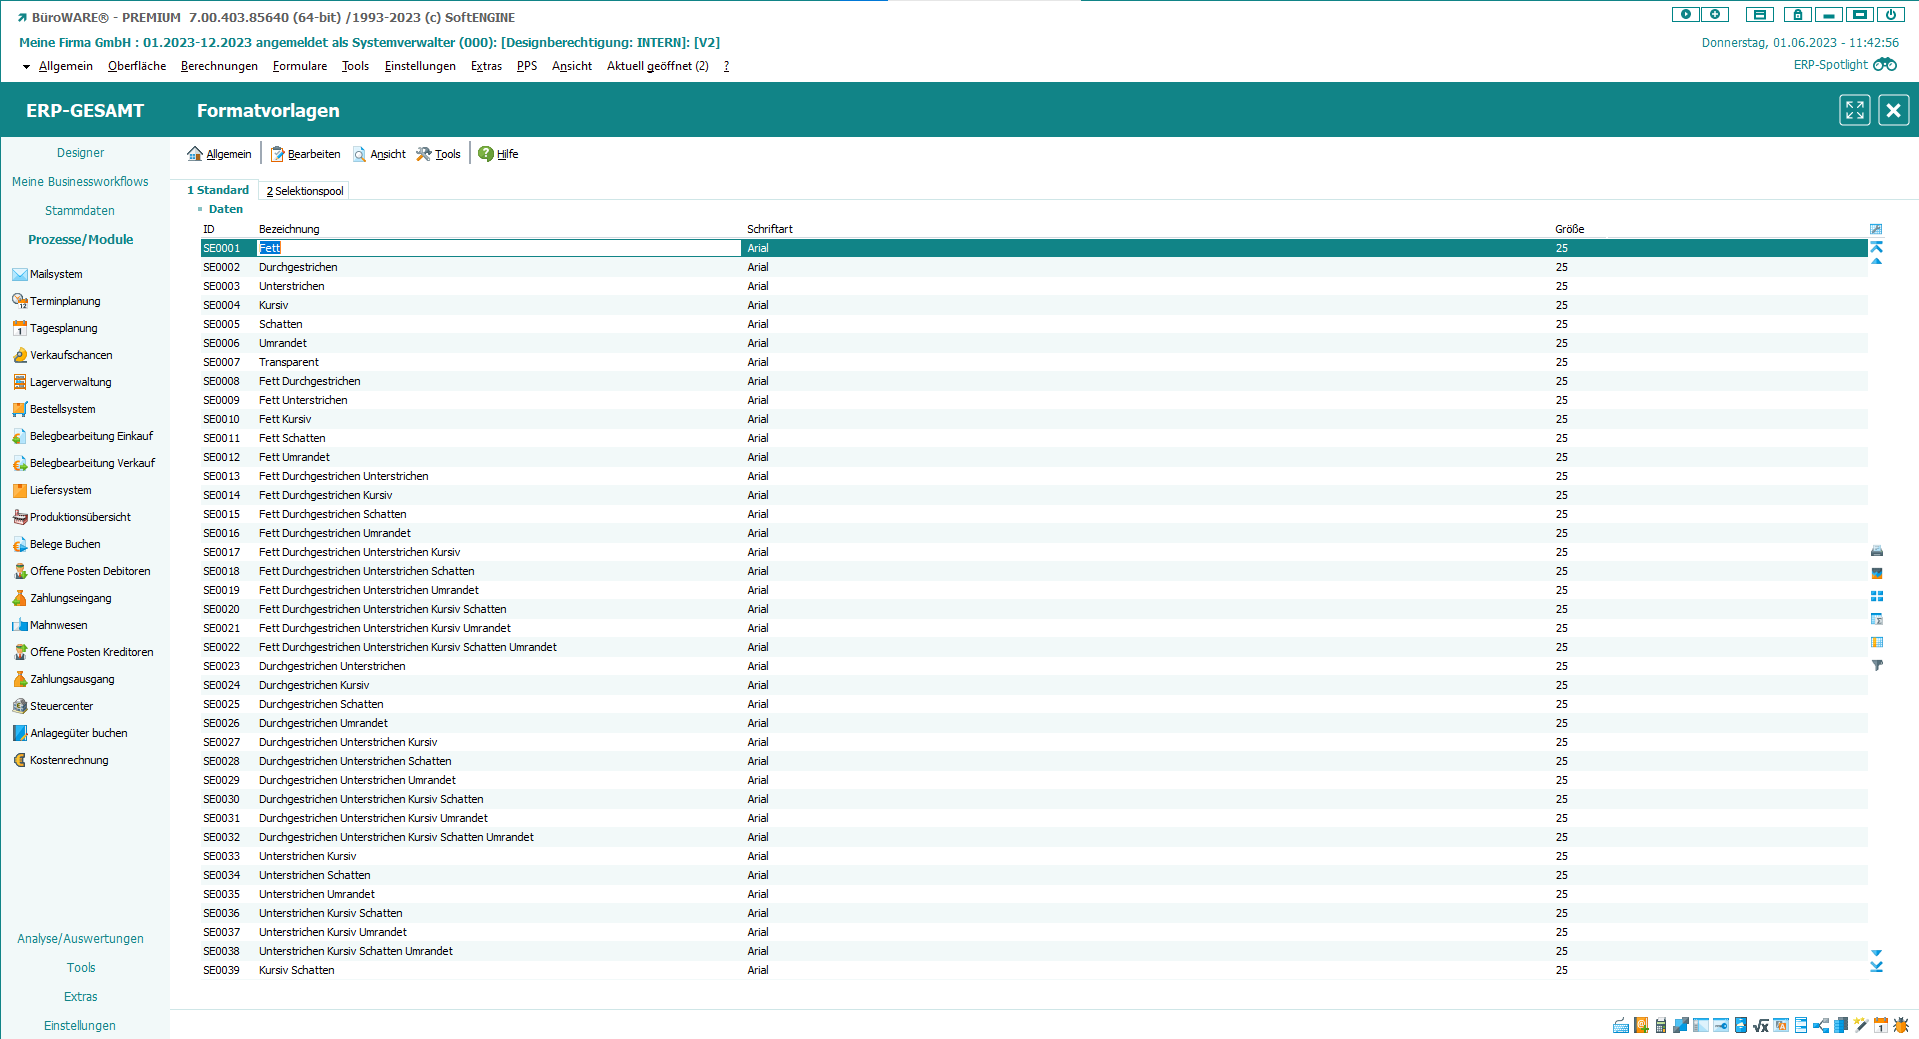The width and height of the screenshot is (1919, 1039).
Task: Open the Allgemein dropdown in the menu bar
Action: pos(58,66)
